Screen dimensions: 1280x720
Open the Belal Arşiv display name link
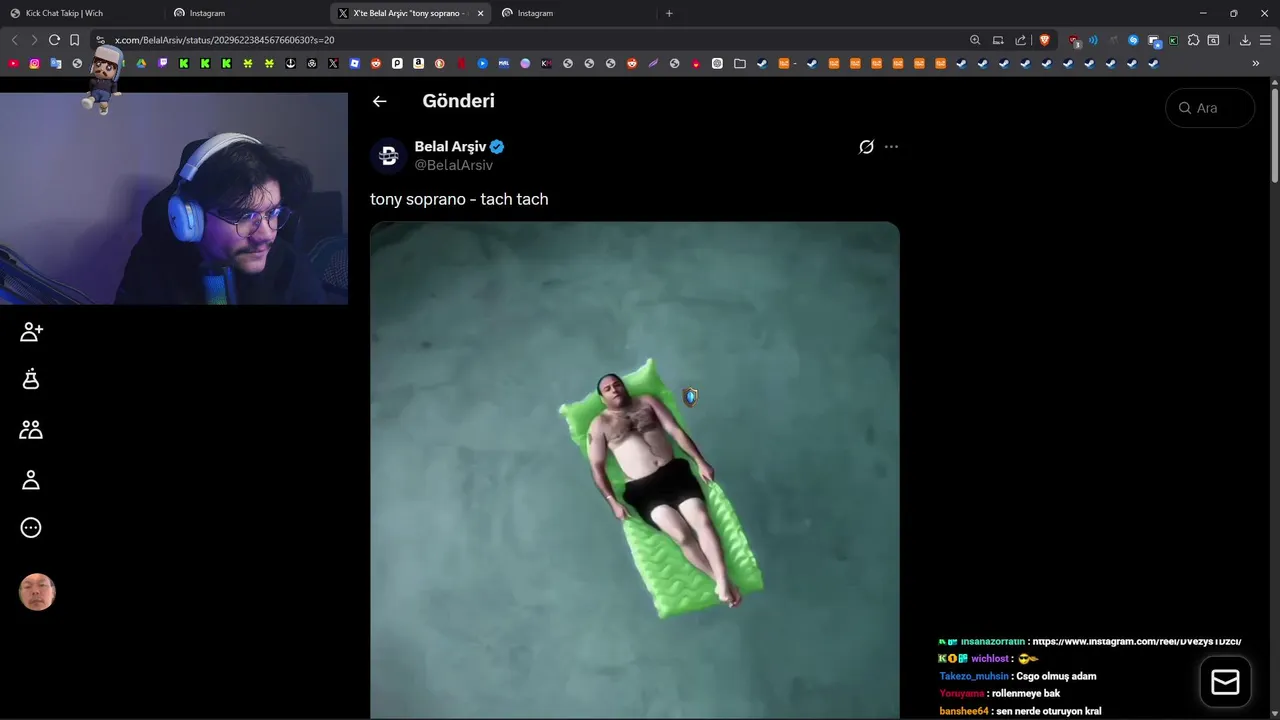click(450, 147)
